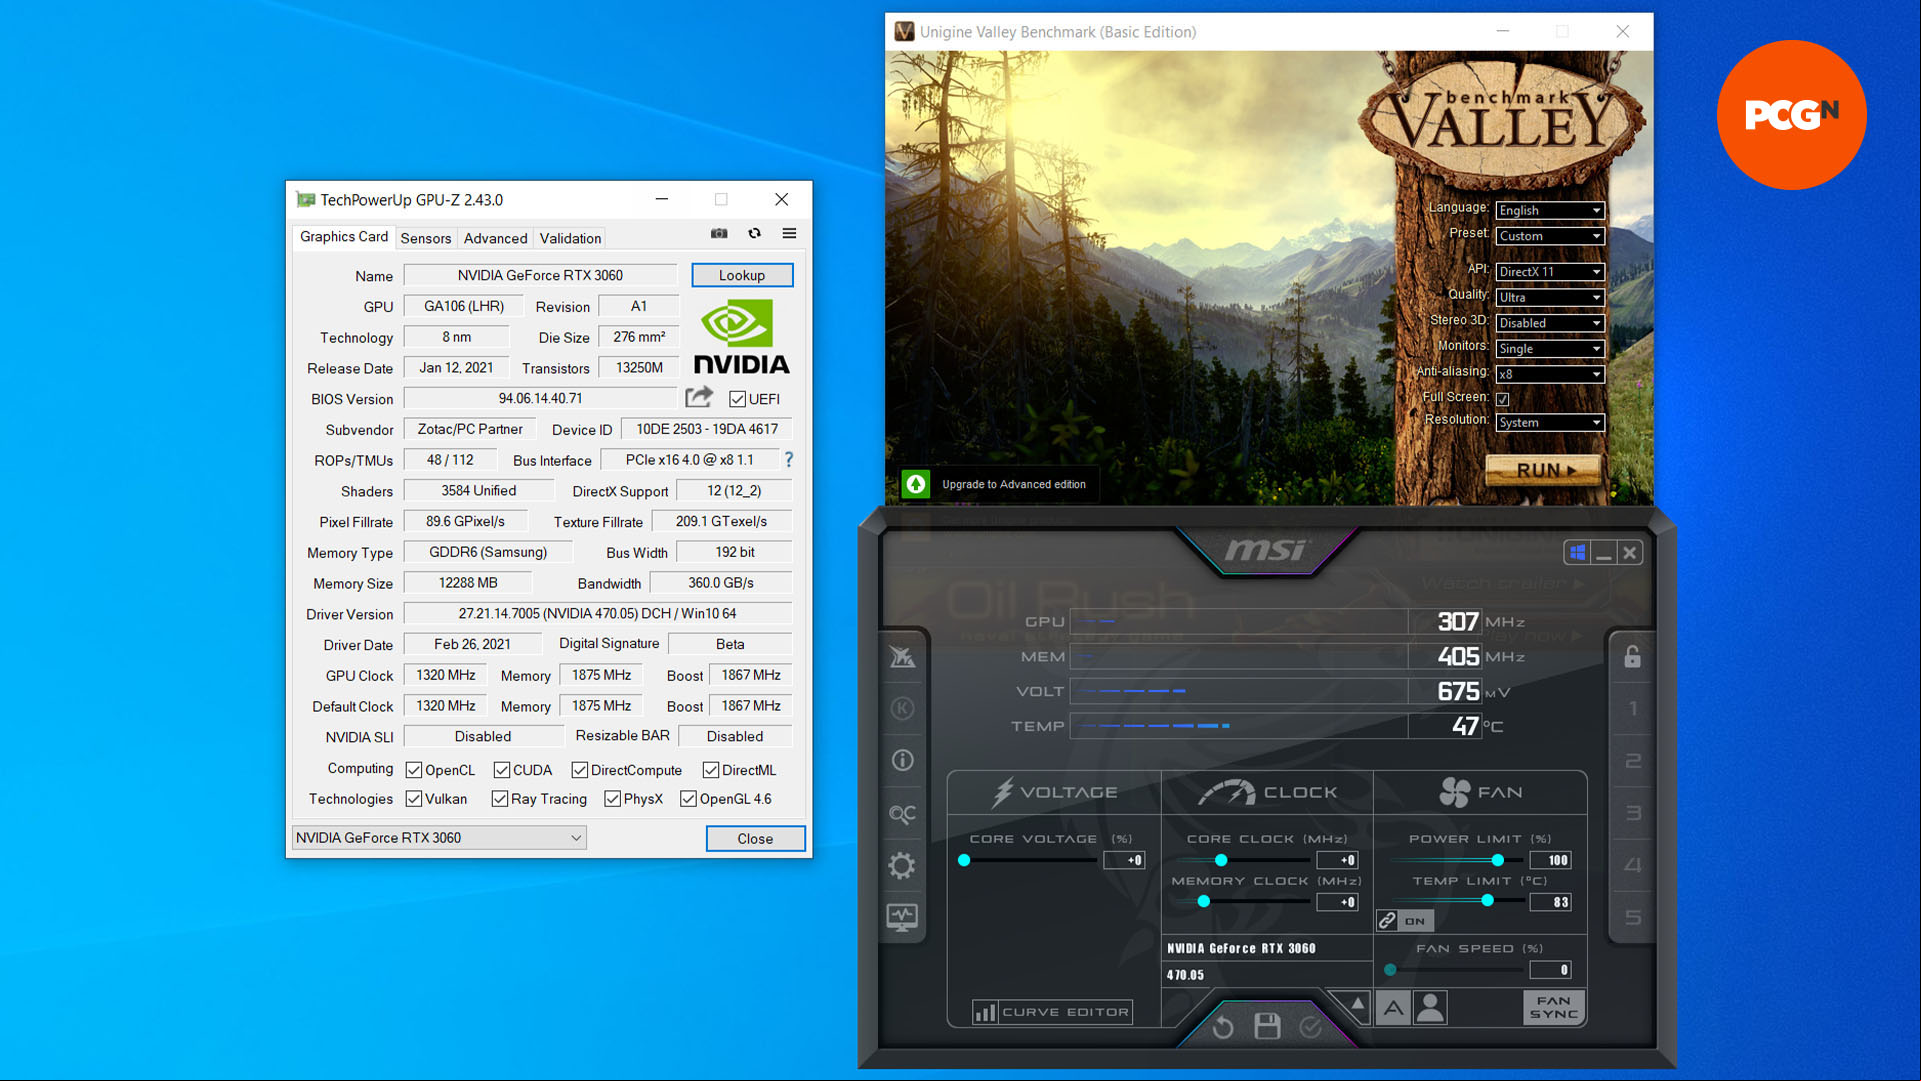
Task: Apply Afterburner settings with checkmark icon
Action: (1310, 1027)
